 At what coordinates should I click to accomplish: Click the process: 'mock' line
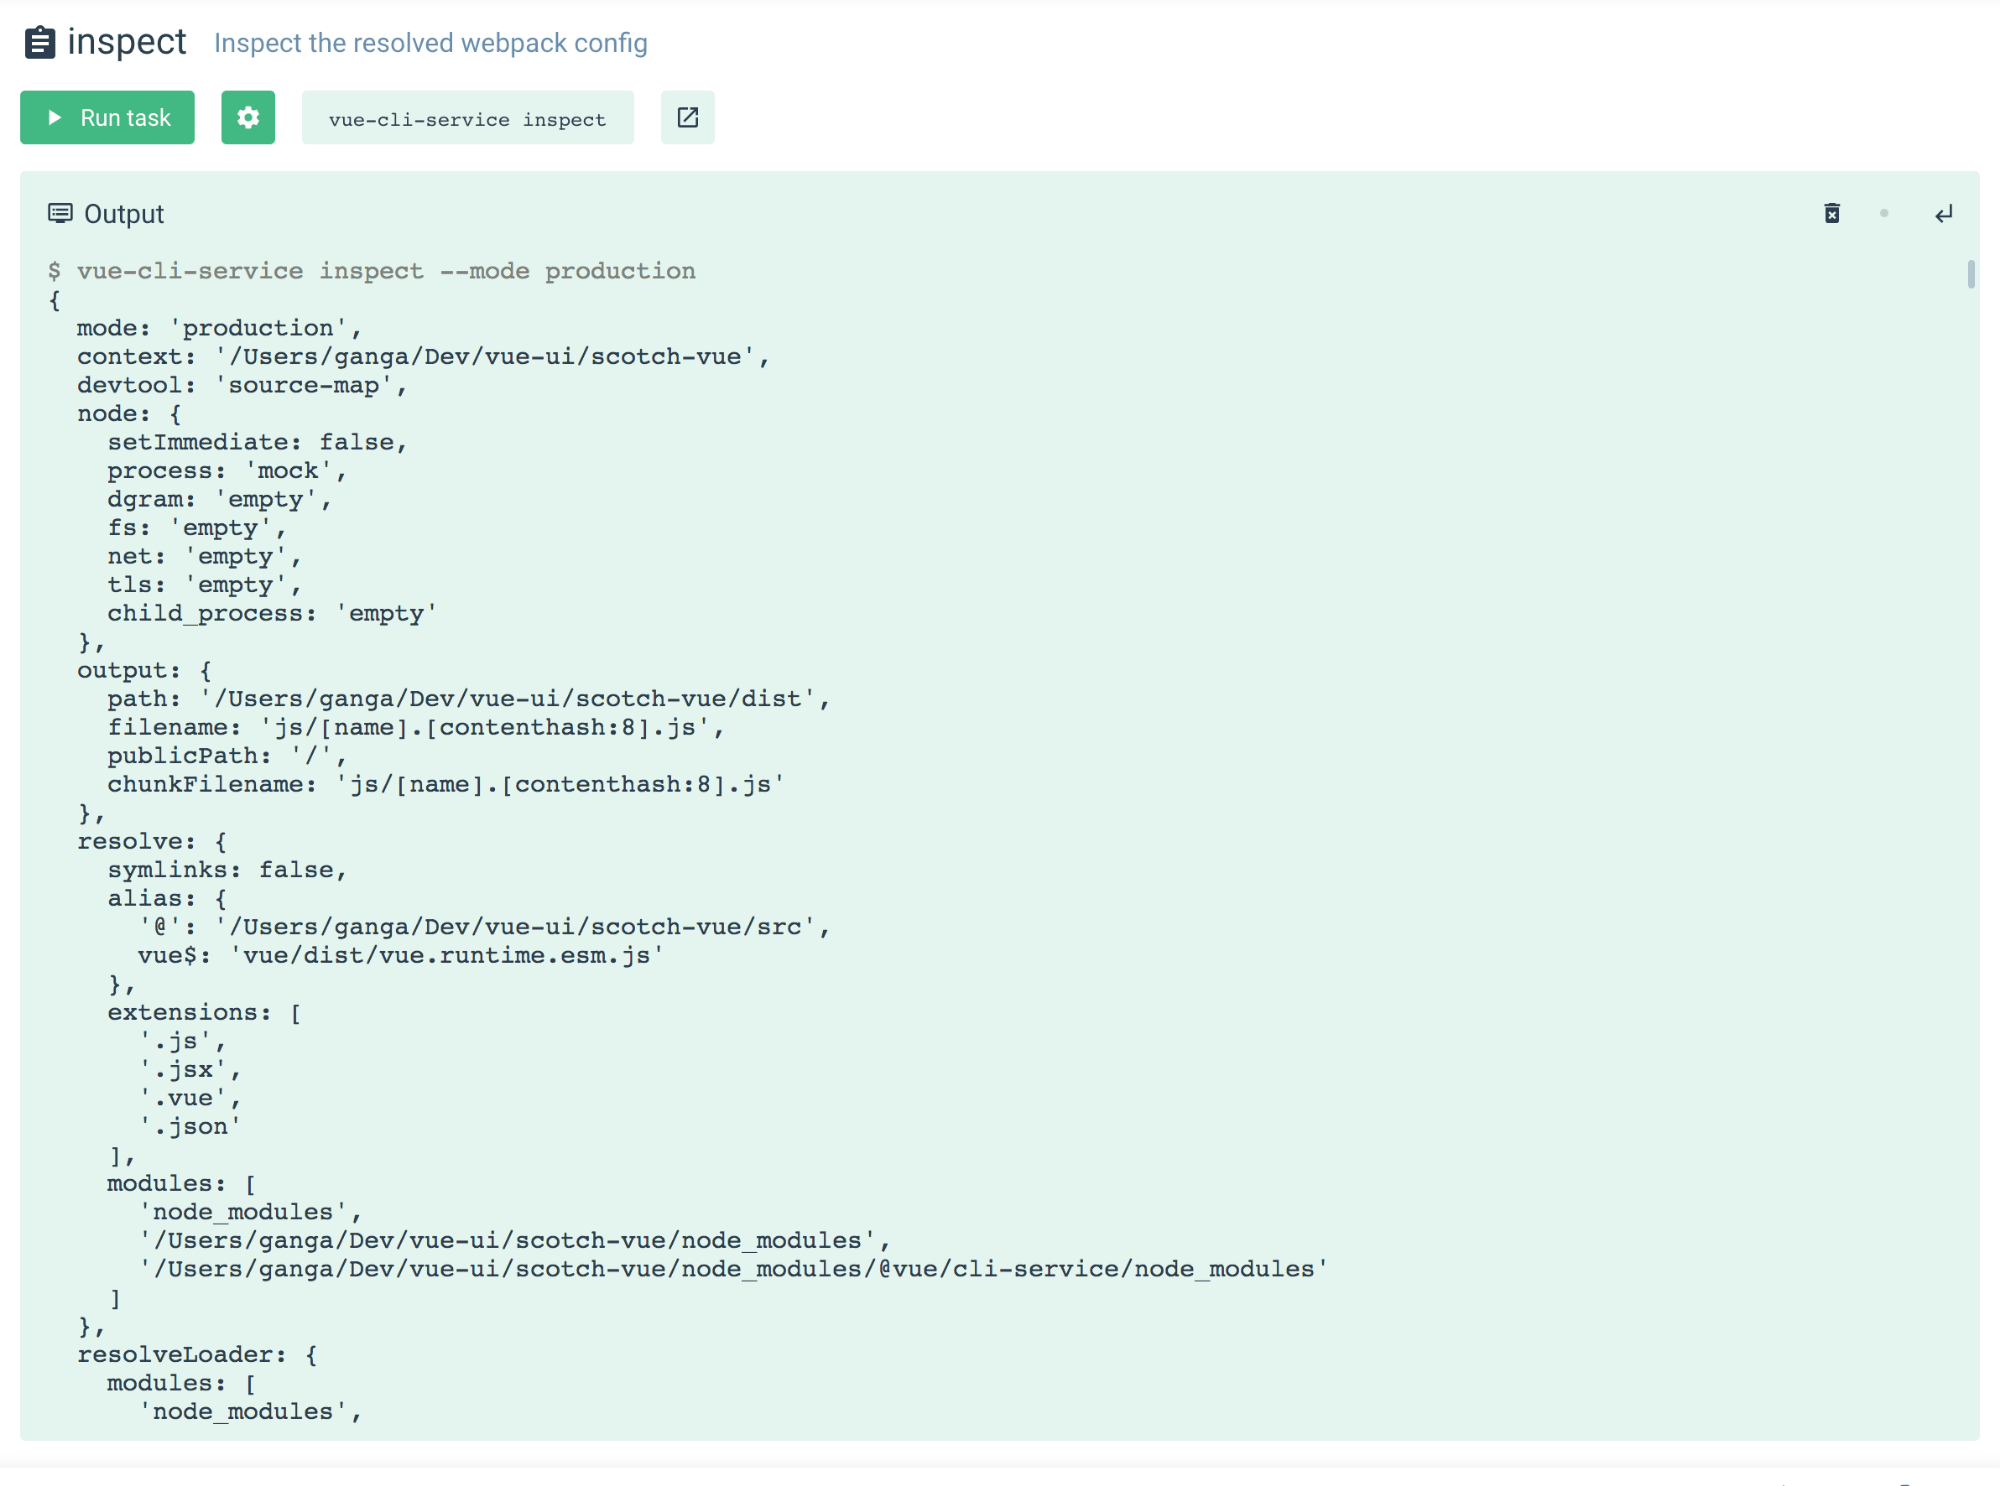point(227,471)
